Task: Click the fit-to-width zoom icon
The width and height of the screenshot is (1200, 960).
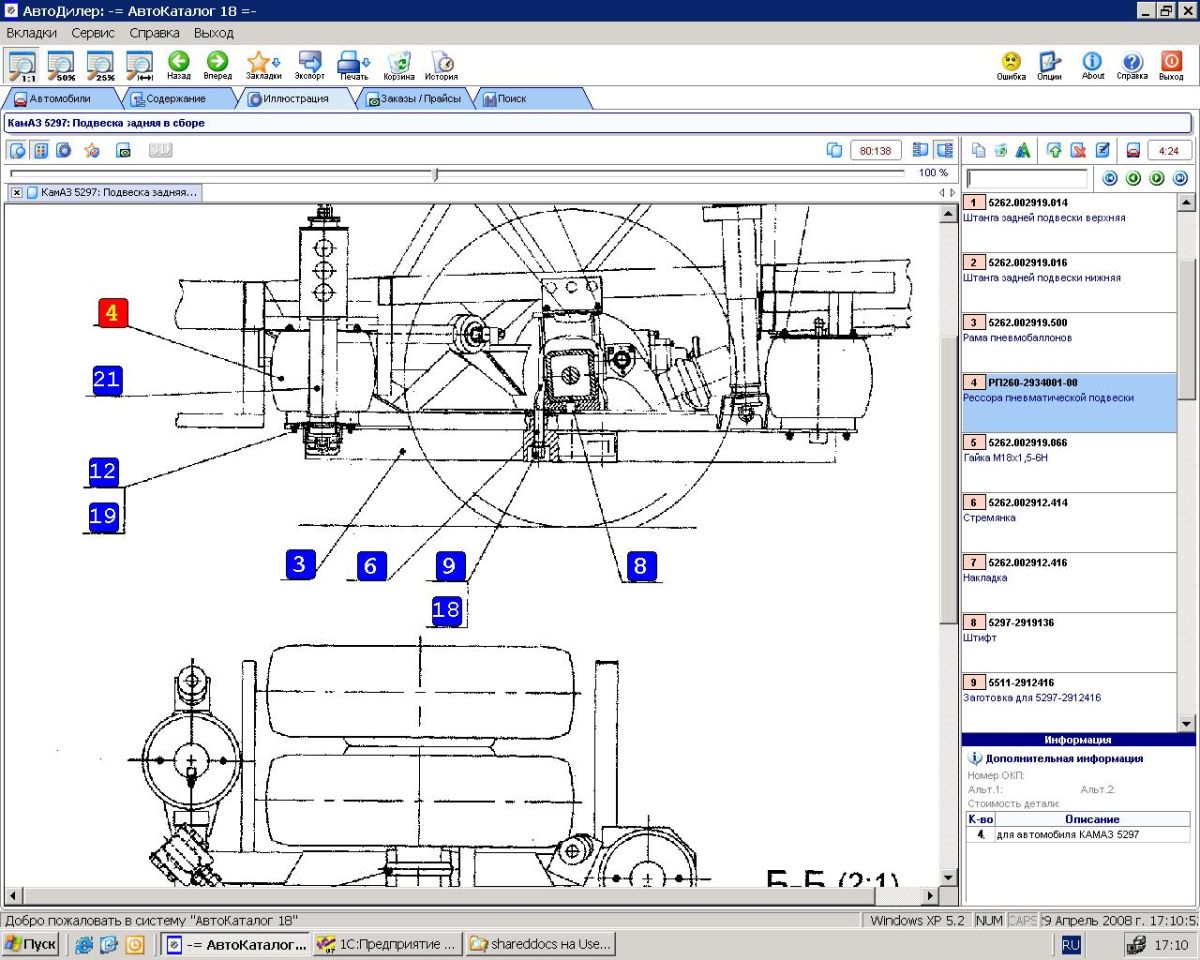Action: pyautogui.click(x=140, y=65)
